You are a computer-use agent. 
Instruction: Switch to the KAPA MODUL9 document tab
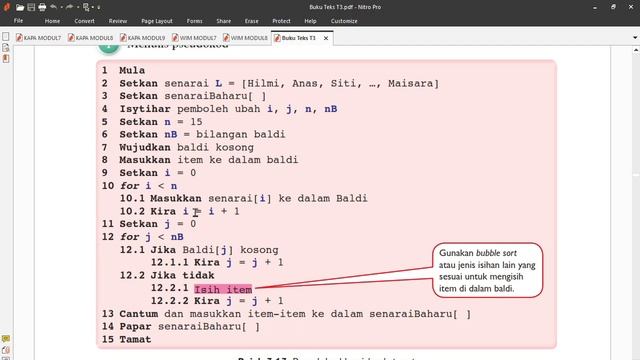(143, 38)
